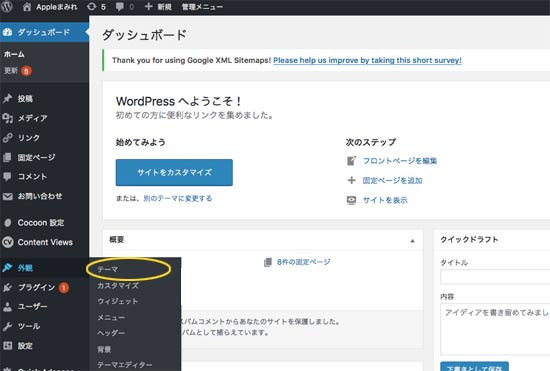This screenshot has width=550, height=371.
Task: Select メニュー in the 外観 submenu
Action: click(x=111, y=317)
